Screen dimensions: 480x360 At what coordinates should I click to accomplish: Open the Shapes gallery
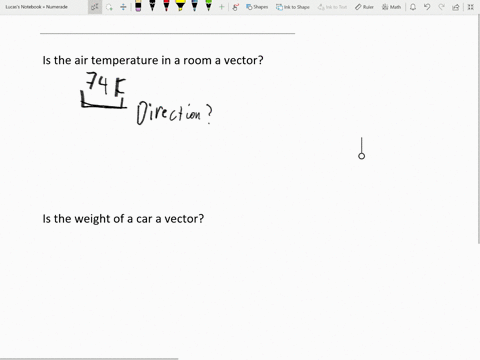pos(257,7)
